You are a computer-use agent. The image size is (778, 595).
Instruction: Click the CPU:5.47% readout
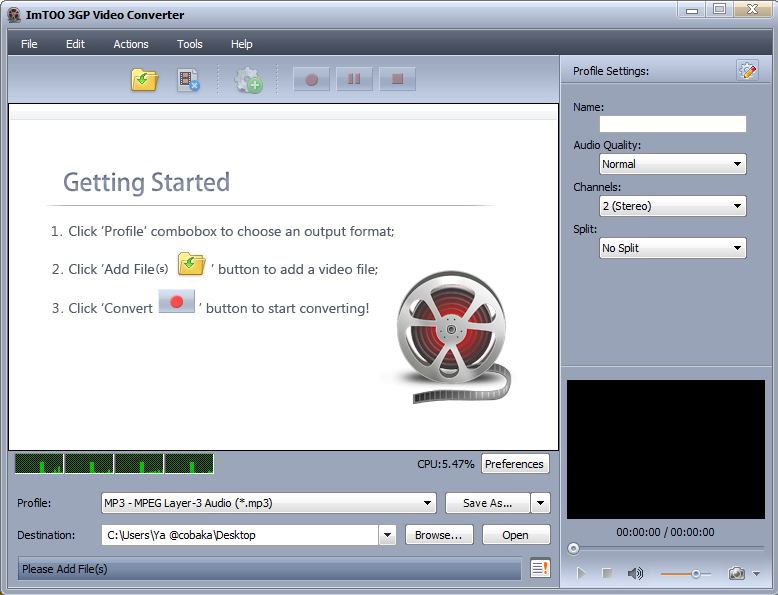tap(446, 464)
